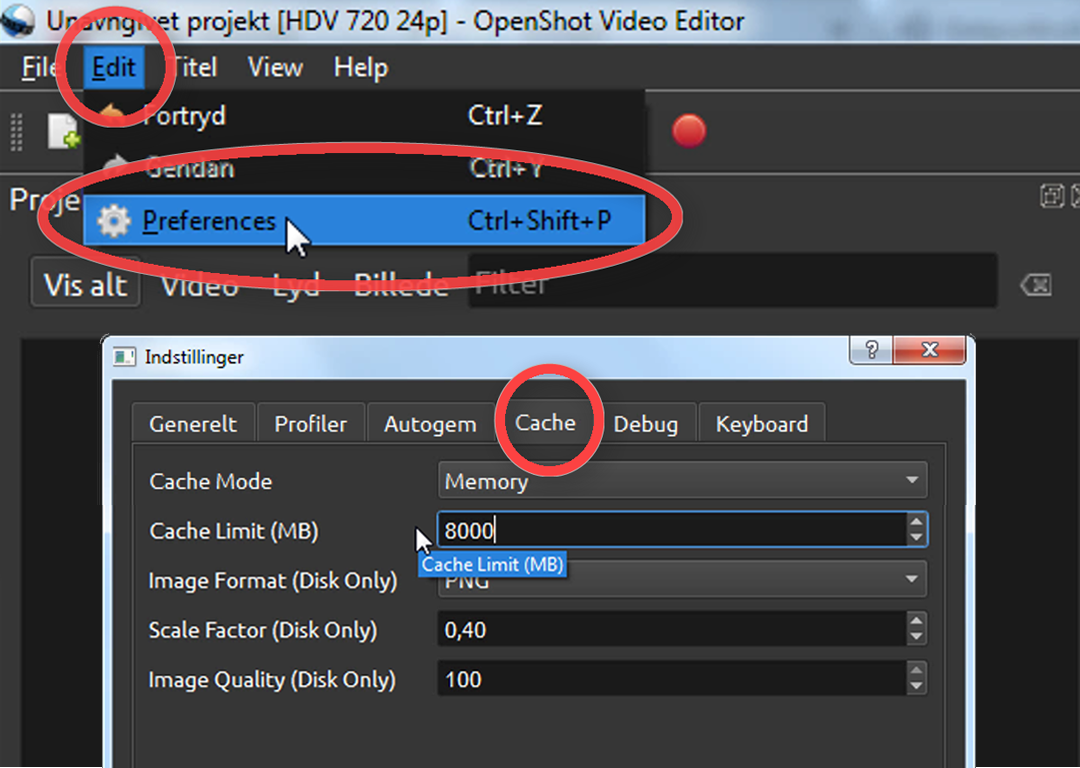Click the Preferences gear icon
The width and height of the screenshot is (1080, 768).
[114, 221]
